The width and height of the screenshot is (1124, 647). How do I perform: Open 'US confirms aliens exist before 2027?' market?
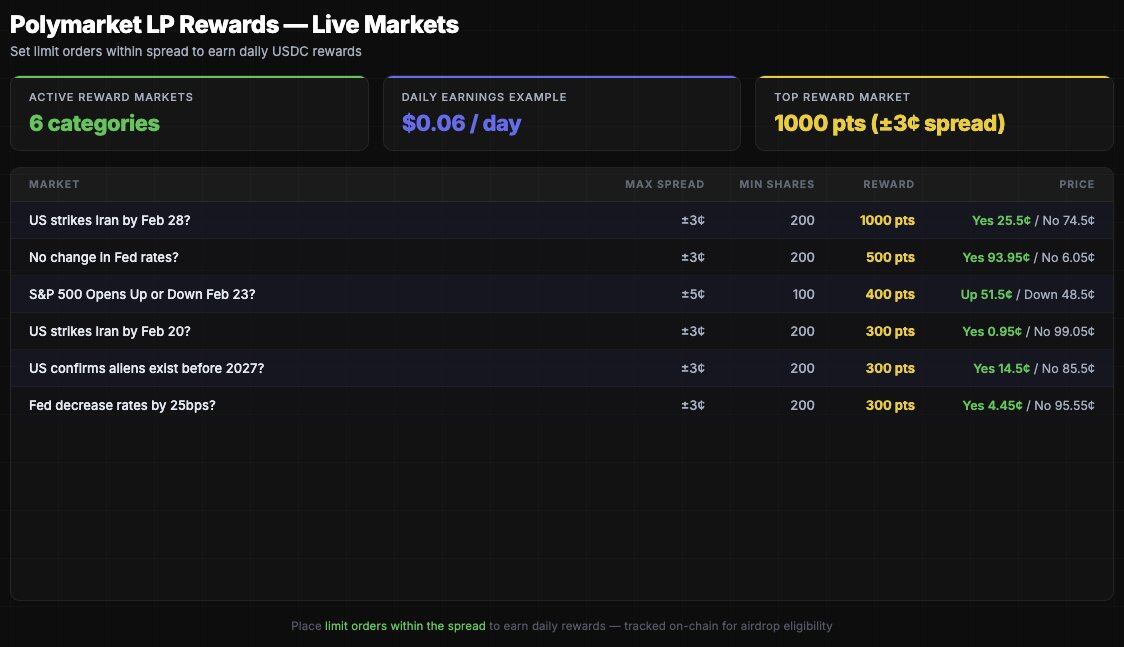click(147, 368)
